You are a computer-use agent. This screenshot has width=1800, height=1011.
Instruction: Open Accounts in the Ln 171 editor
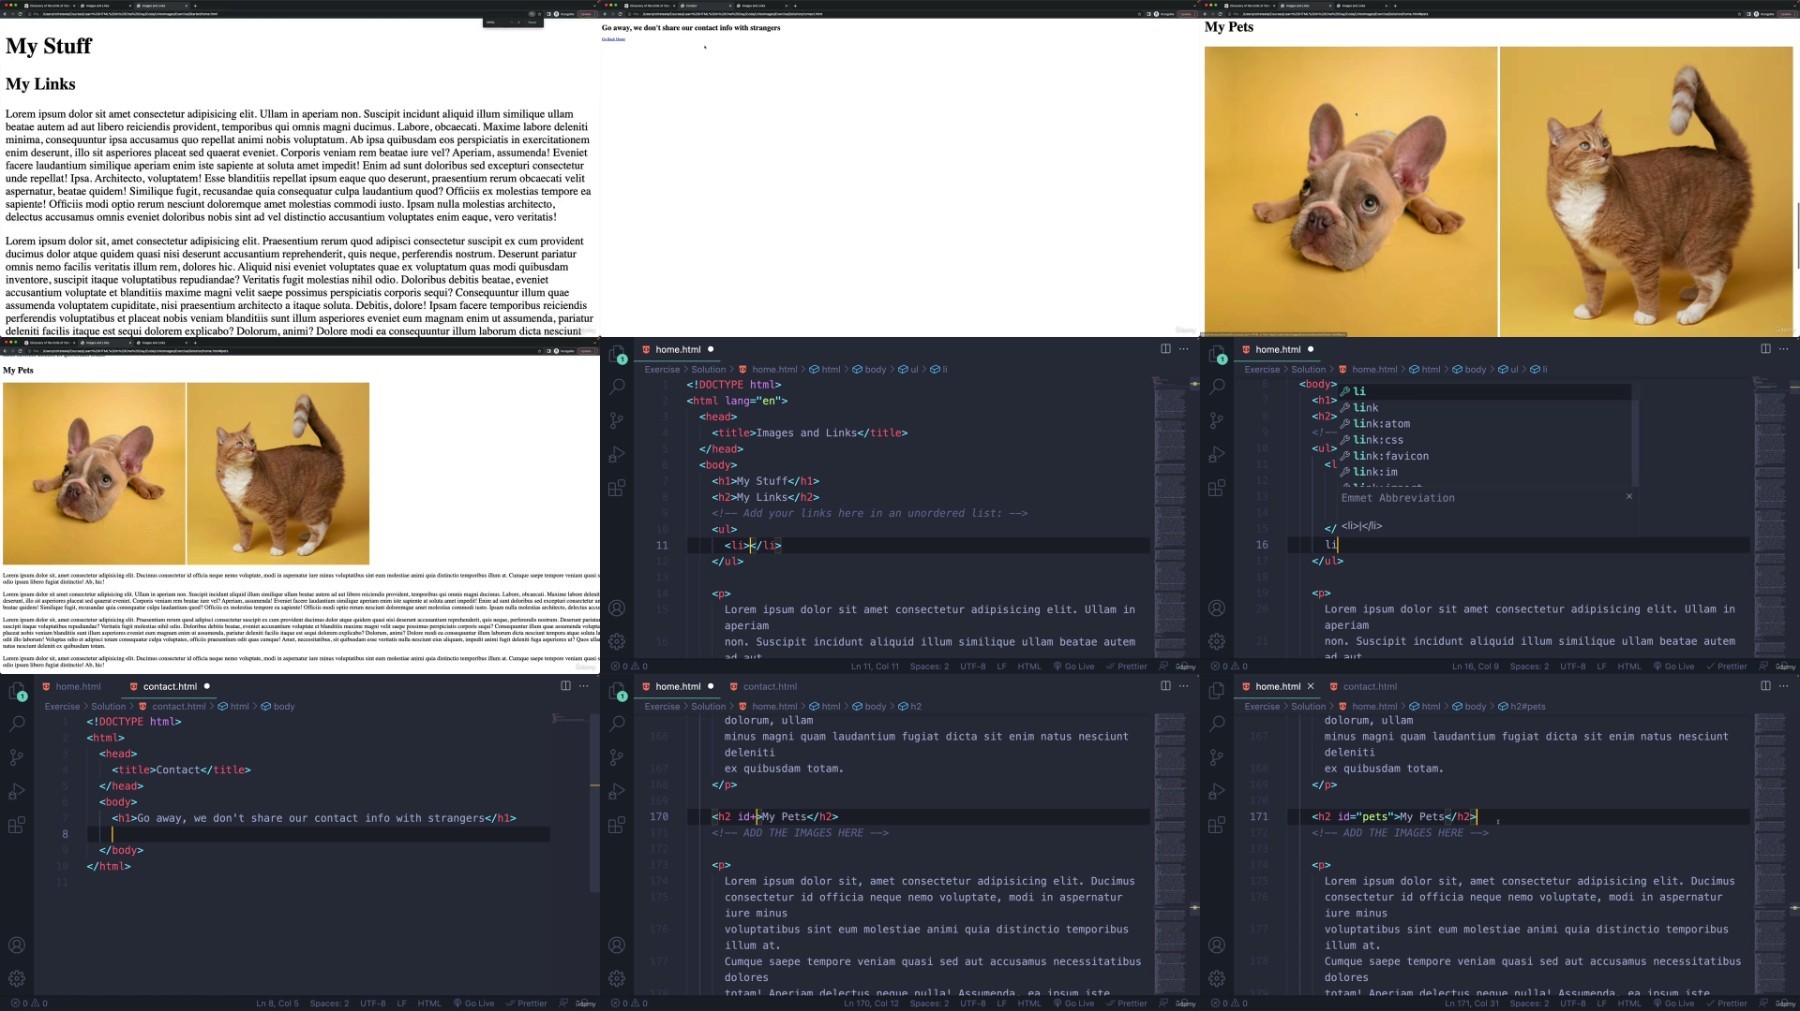tap(1217, 945)
